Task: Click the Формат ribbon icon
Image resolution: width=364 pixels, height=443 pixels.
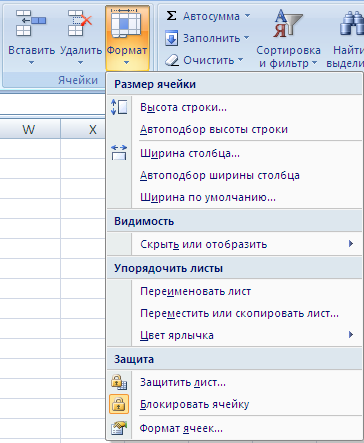Action: pyautogui.click(x=126, y=23)
